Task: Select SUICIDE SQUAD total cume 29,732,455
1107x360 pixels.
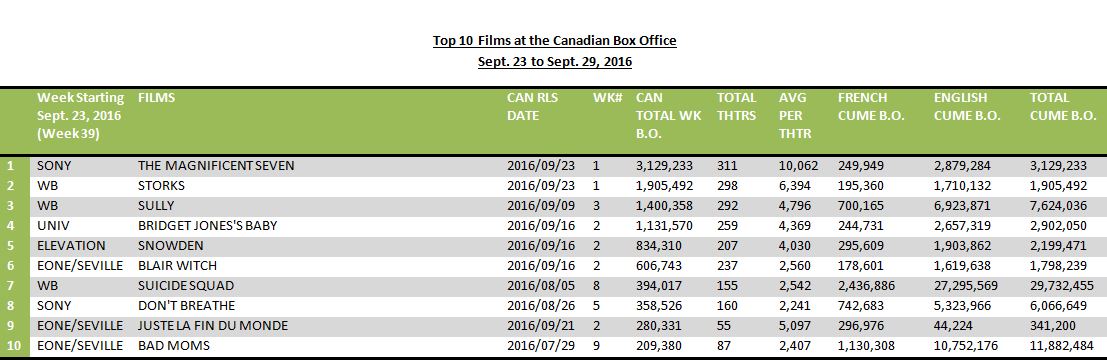Action: 1062,286
